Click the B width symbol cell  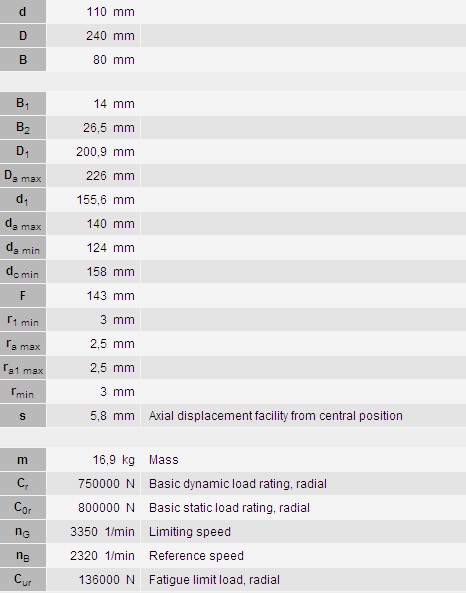coord(23,60)
